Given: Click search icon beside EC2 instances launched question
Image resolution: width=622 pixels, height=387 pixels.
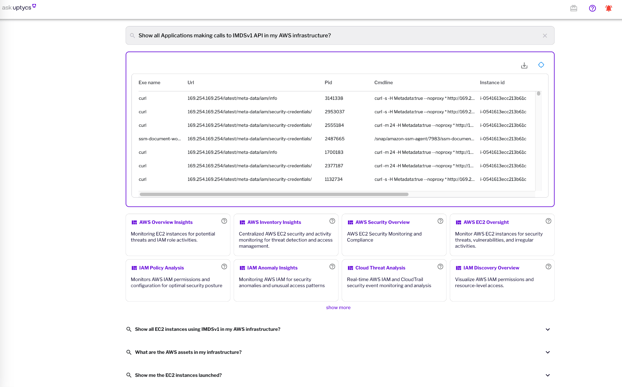Looking at the screenshot, I should [129, 375].
